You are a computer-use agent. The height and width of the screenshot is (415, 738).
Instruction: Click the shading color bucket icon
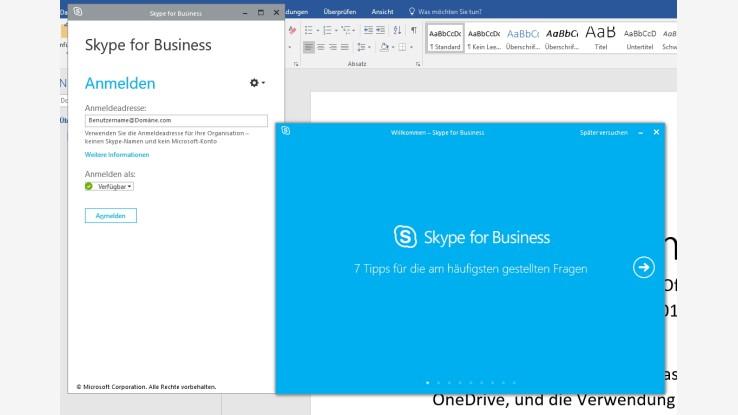point(385,47)
